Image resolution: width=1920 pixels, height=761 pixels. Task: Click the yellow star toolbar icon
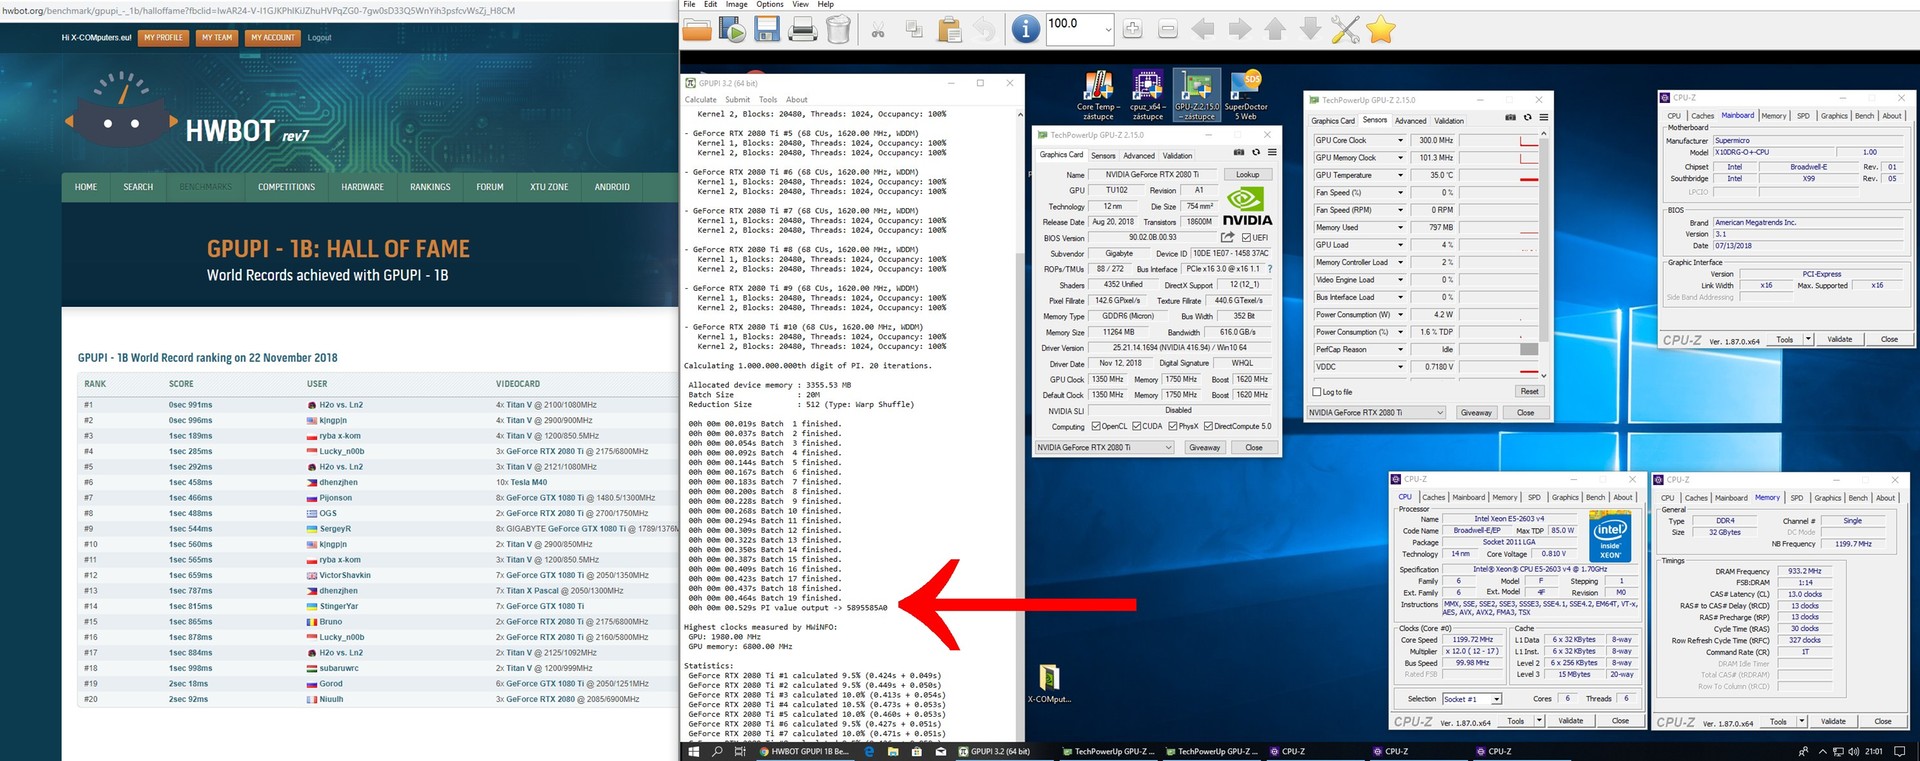tap(1381, 30)
